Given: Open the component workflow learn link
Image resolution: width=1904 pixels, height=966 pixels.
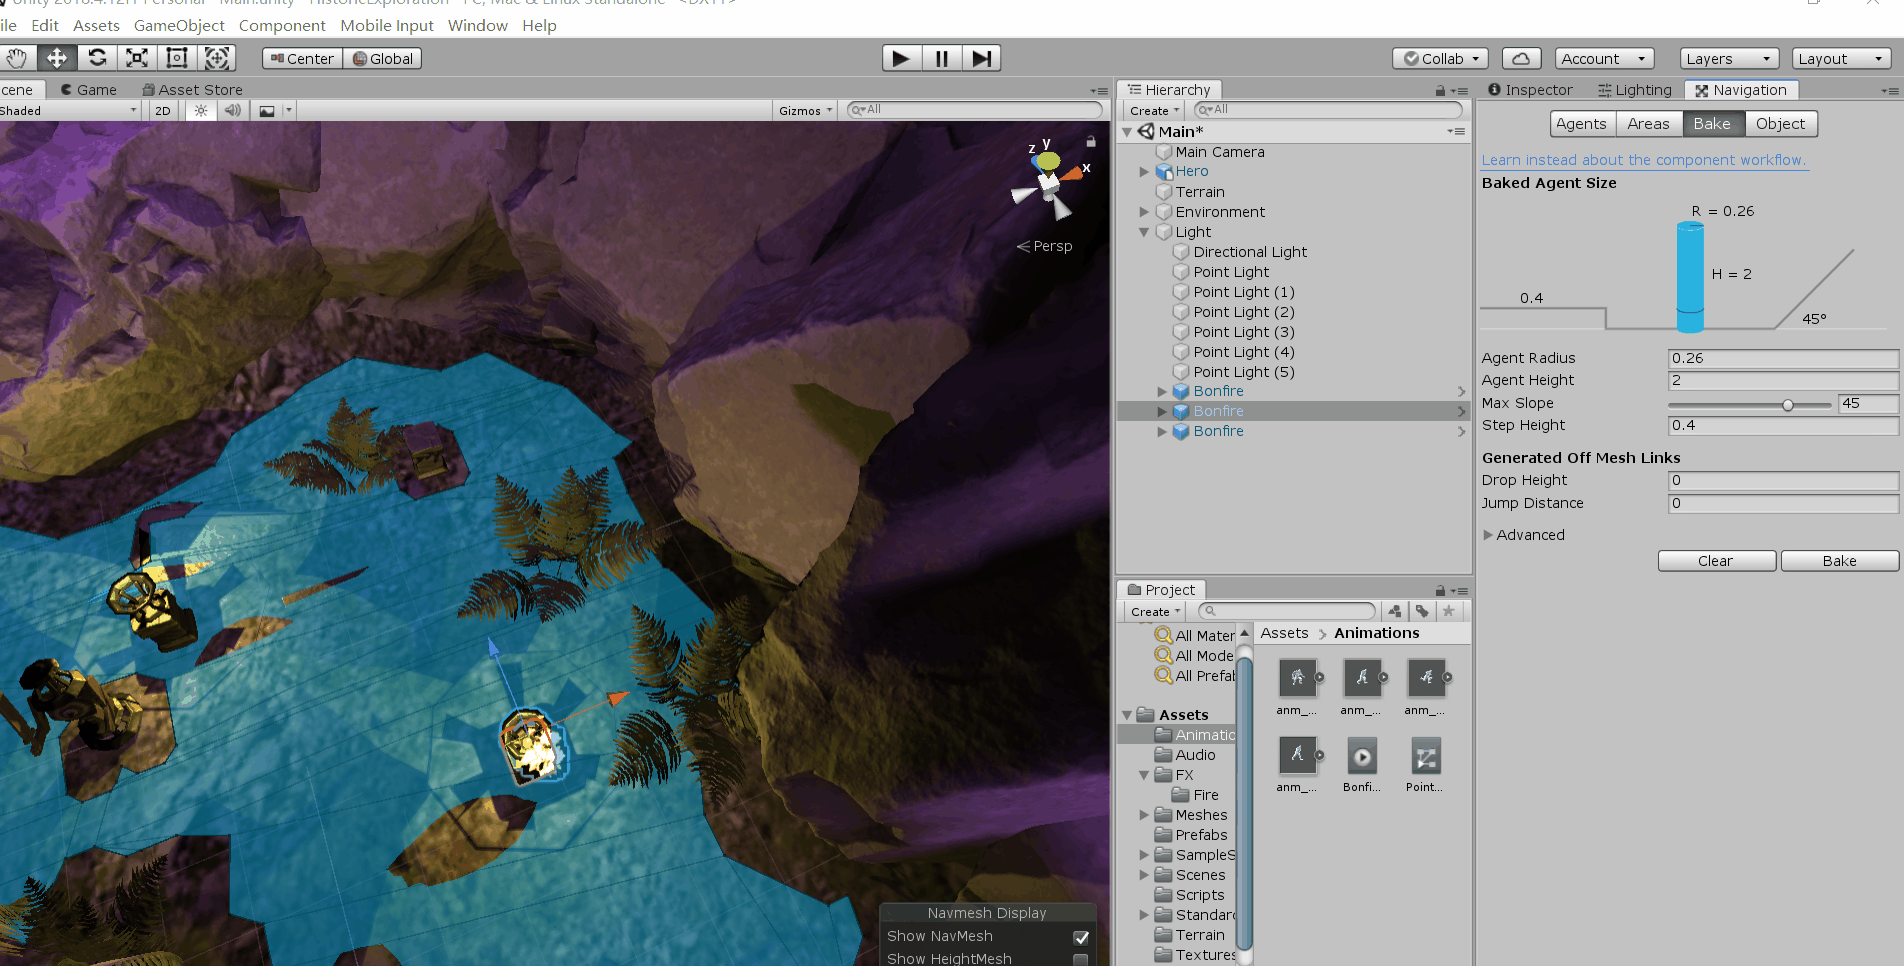Looking at the screenshot, I should tap(1644, 160).
